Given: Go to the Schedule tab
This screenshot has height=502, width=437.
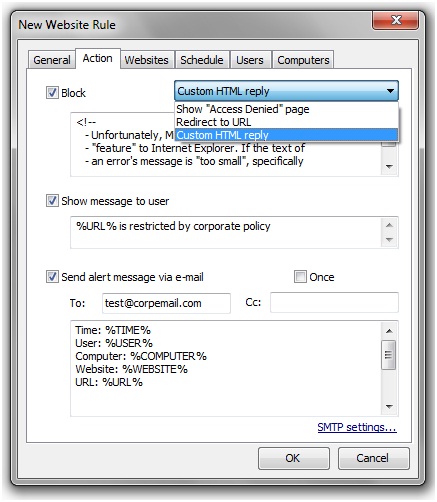Looking at the screenshot, I should click(x=202, y=60).
